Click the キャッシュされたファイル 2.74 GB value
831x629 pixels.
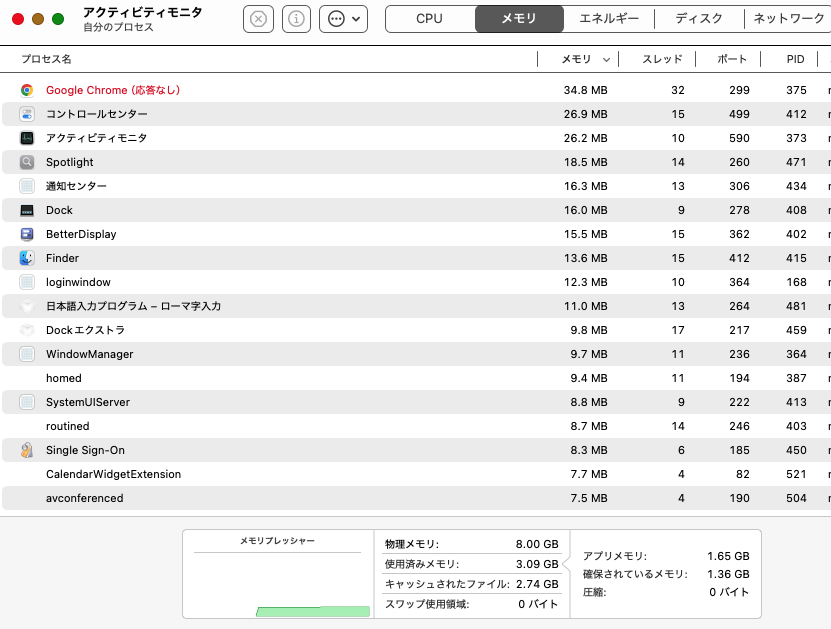click(537, 584)
